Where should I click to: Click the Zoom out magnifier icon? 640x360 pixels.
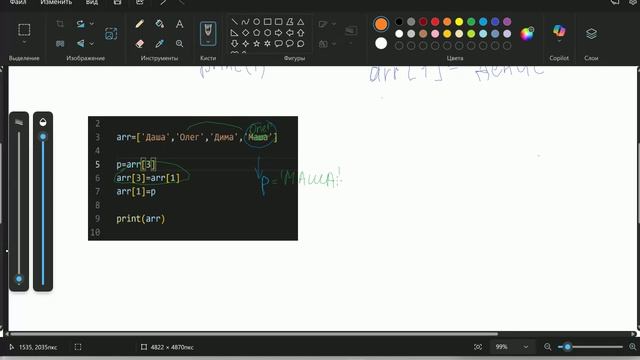(x=548, y=347)
